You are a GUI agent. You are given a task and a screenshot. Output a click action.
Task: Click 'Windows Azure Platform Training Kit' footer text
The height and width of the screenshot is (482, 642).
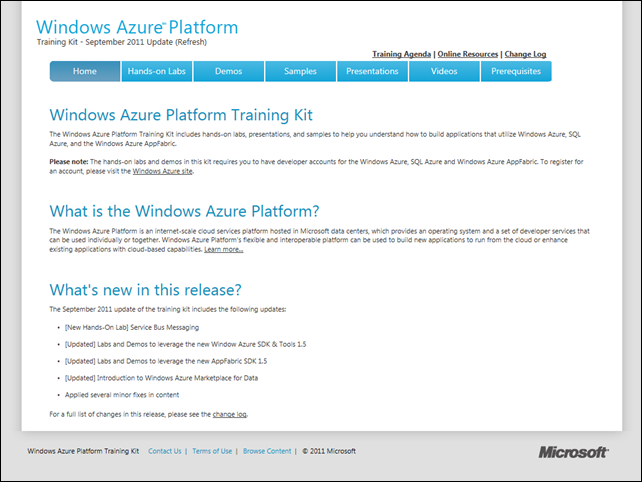click(83, 451)
